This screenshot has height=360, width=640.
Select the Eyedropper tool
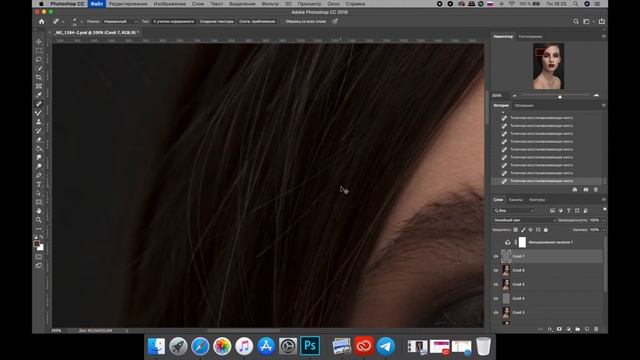click(x=39, y=95)
